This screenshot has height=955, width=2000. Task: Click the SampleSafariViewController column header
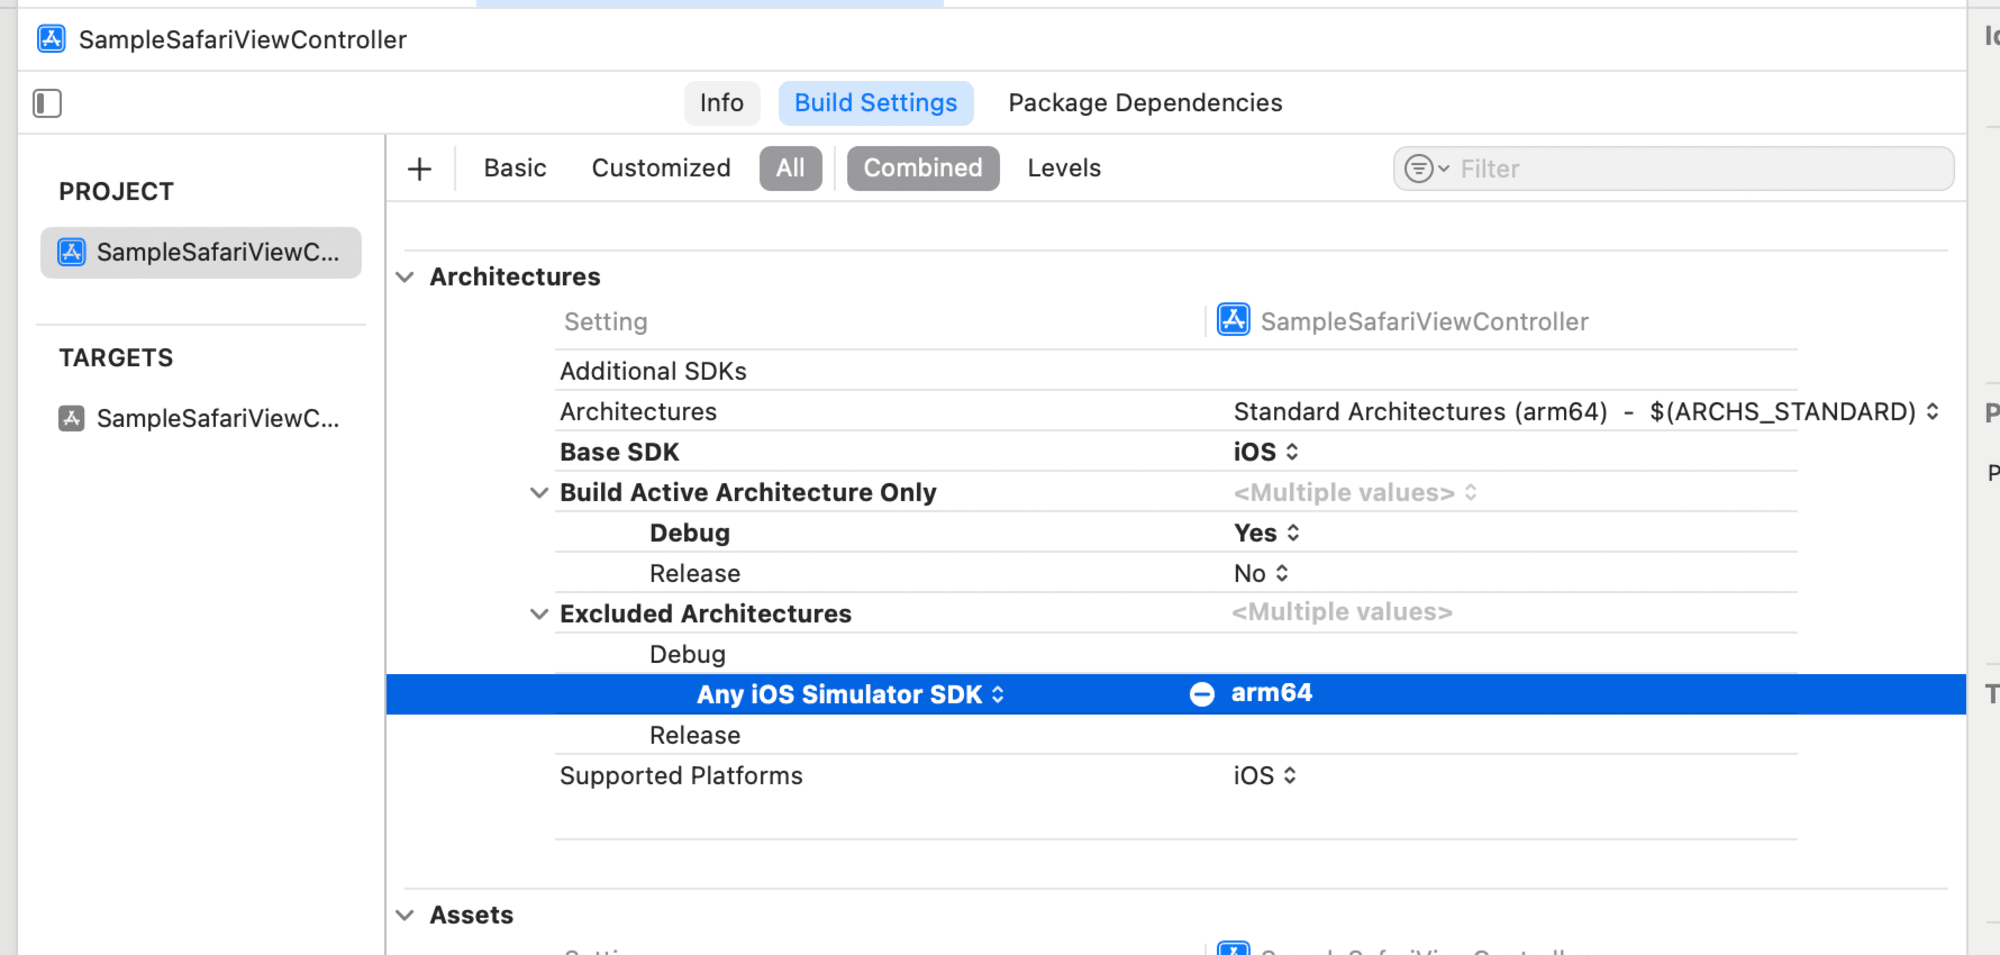pyautogui.click(x=1424, y=322)
